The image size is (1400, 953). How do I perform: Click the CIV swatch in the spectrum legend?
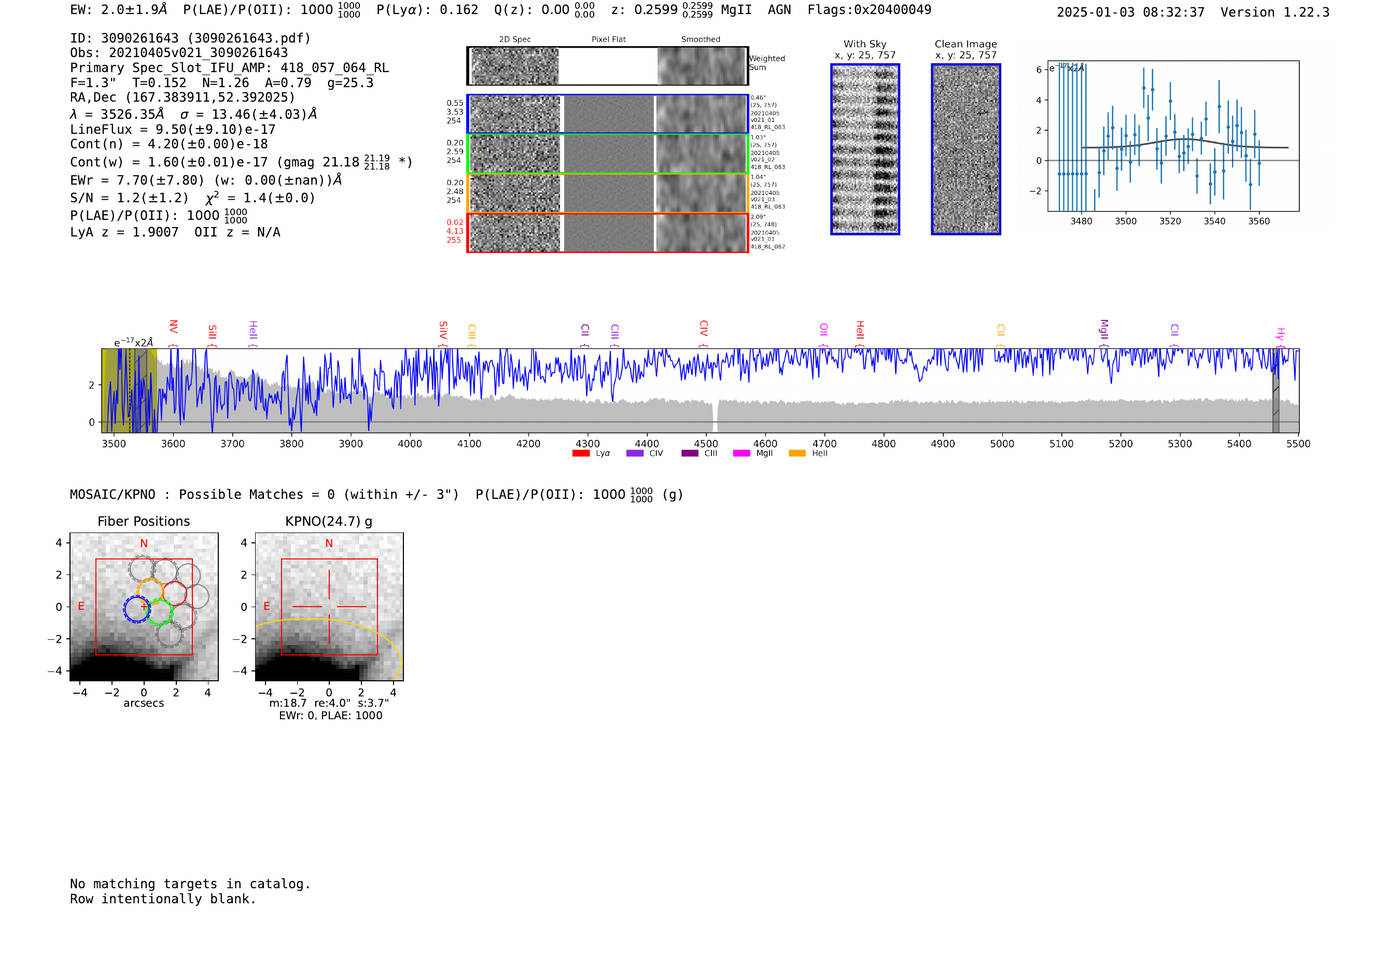tap(634, 453)
